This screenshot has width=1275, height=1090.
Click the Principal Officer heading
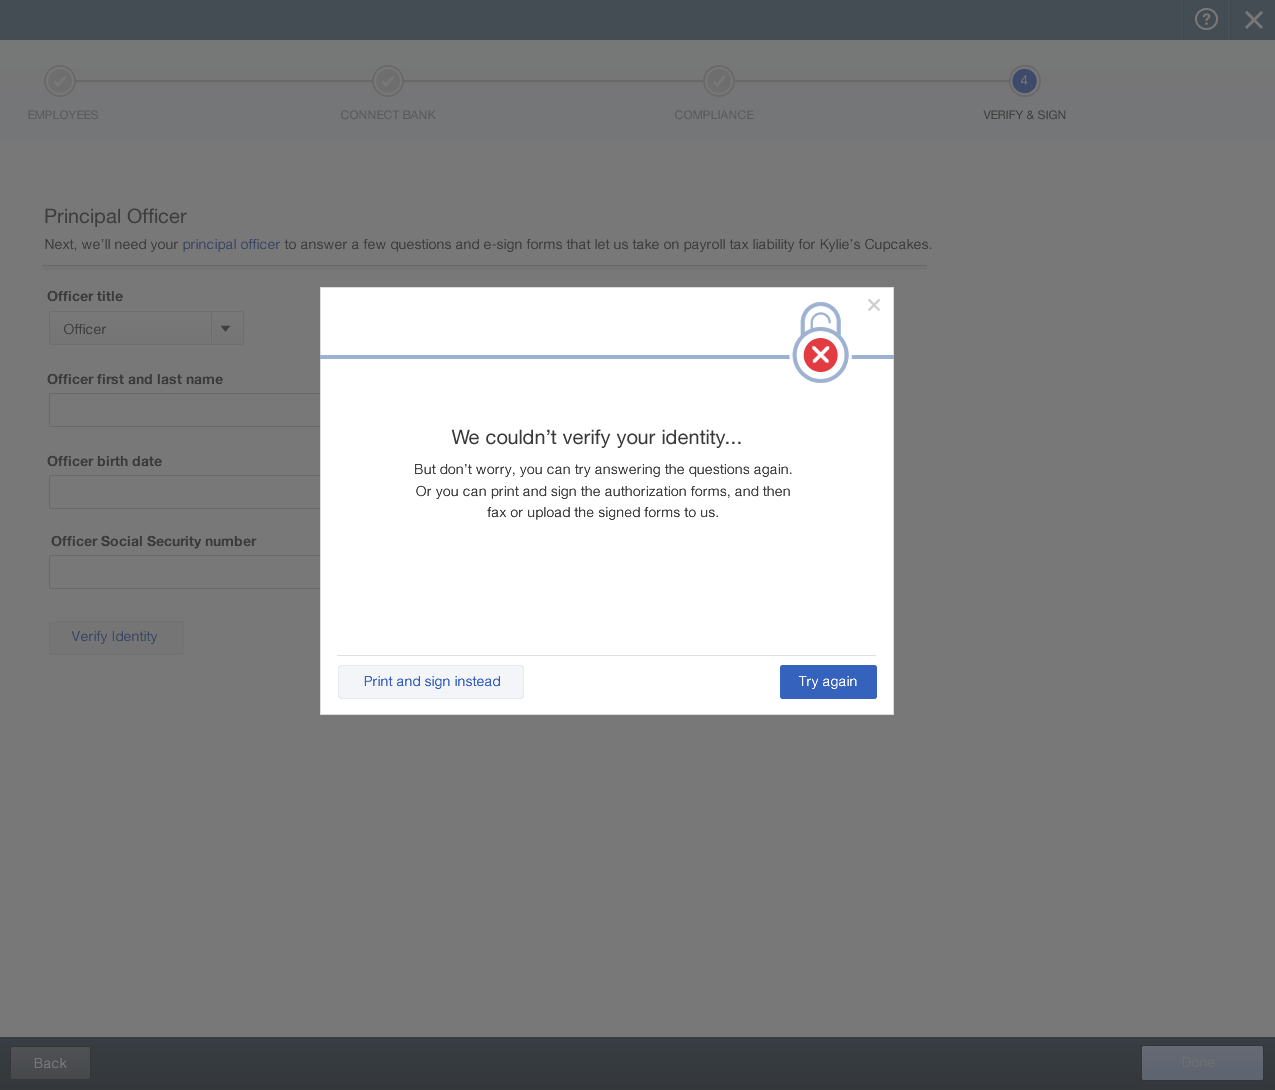tap(115, 216)
